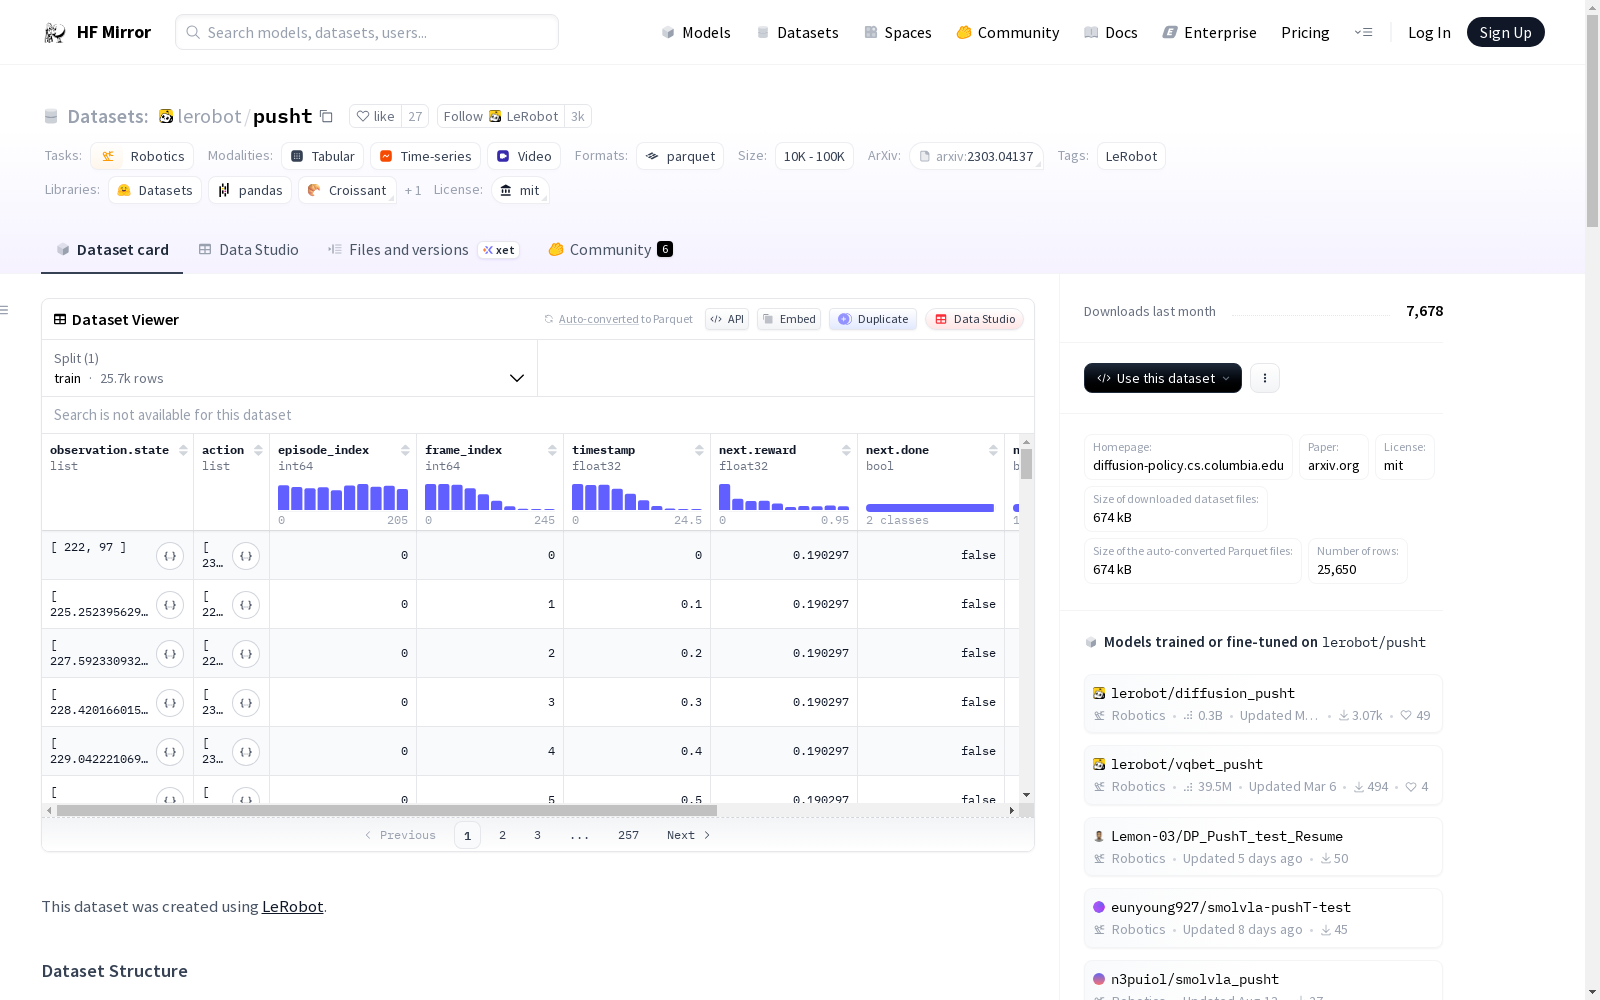The image size is (1600, 1000).
Task: Sort by the next.done column
Action: pos(993,450)
